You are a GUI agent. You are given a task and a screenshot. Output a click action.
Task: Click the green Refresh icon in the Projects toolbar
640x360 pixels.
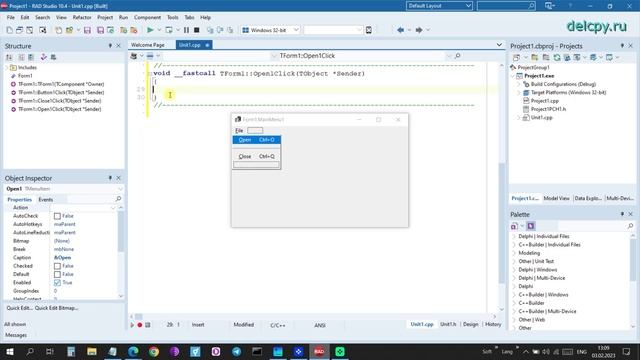pyautogui.click(x=557, y=58)
